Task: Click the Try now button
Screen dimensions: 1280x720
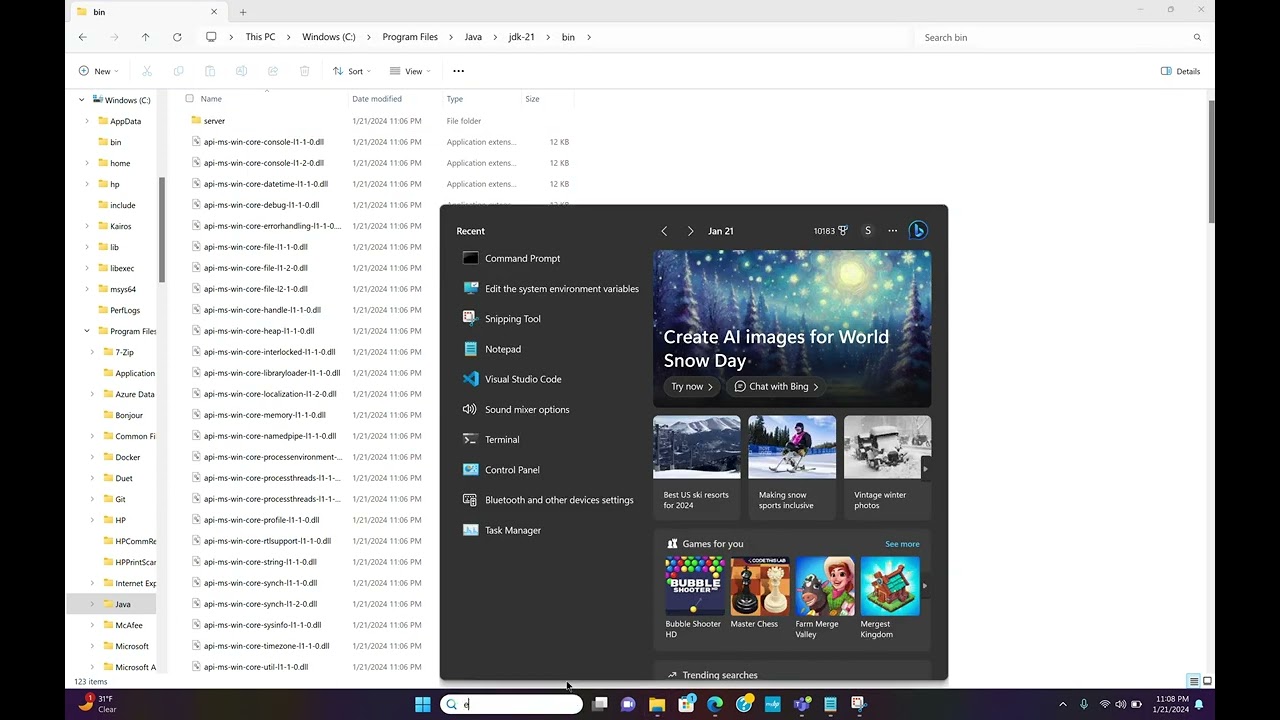Action: 692,386
